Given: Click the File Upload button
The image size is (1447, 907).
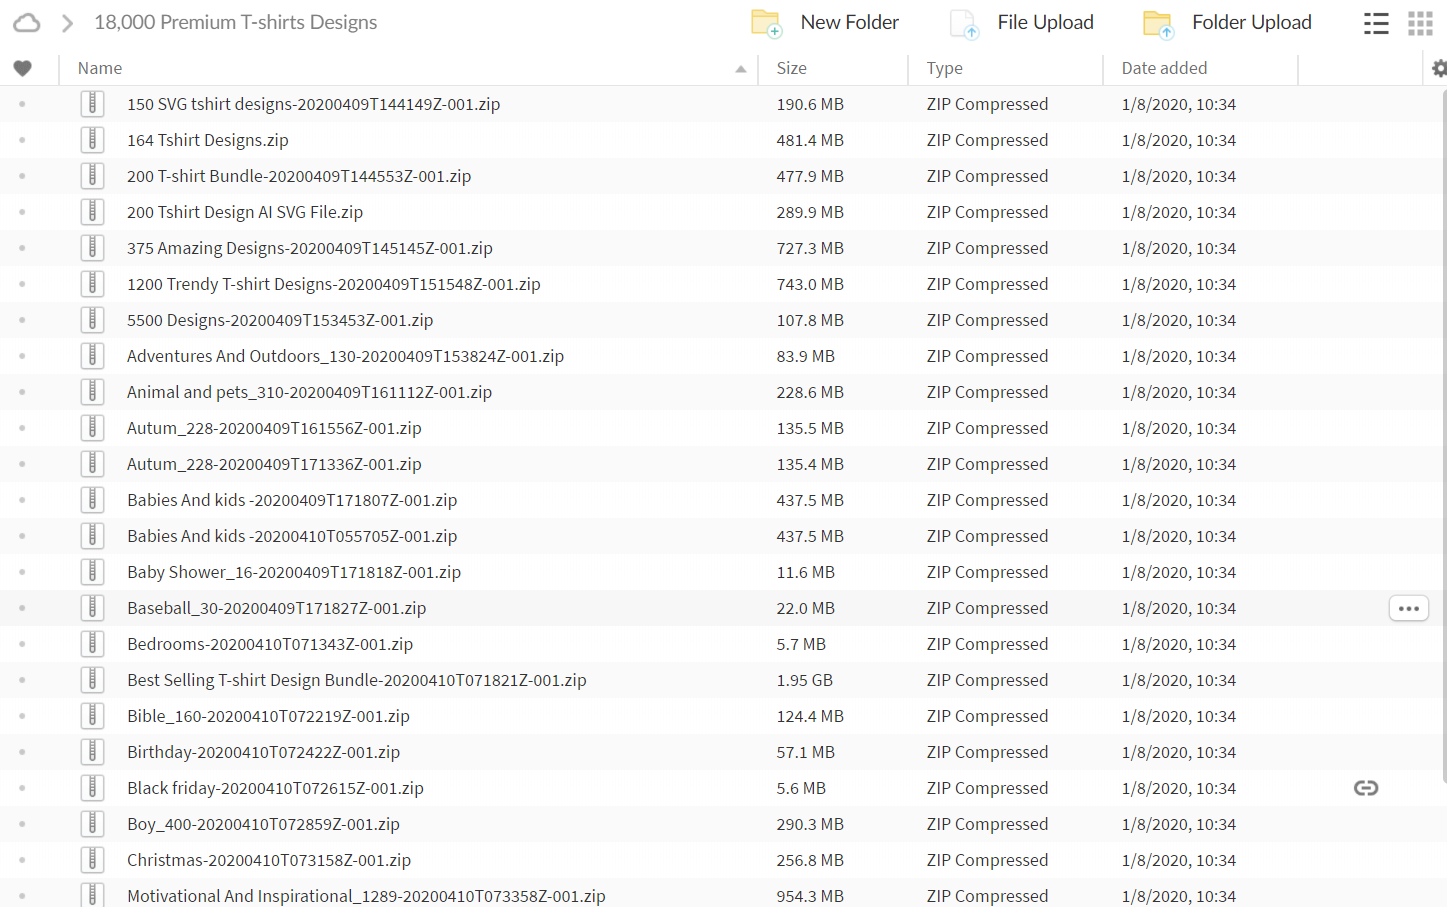Looking at the screenshot, I should pyautogui.click(x=1021, y=23).
